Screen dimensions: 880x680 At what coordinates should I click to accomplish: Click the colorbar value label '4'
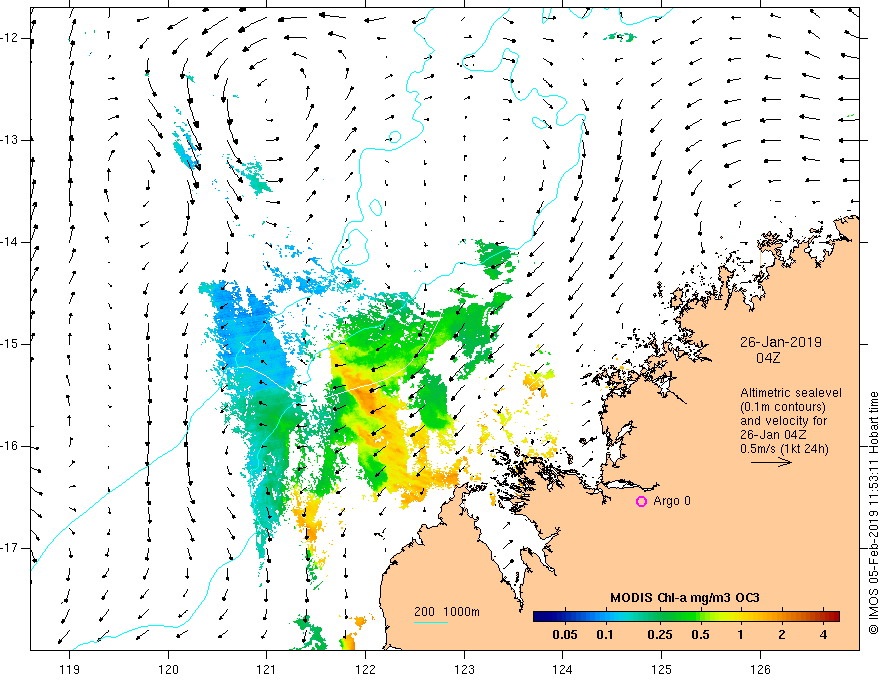coord(823,635)
